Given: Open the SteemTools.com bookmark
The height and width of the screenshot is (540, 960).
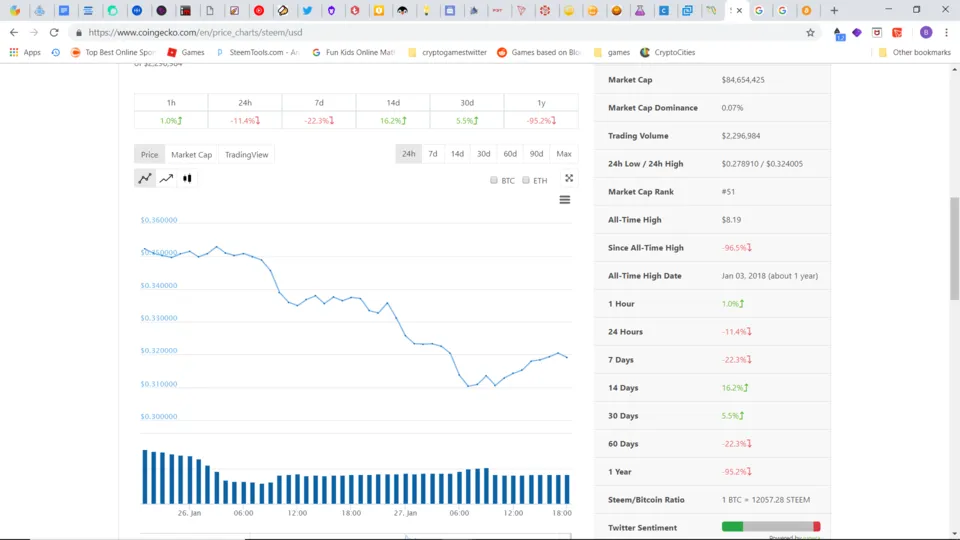Looking at the screenshot, I should tap(258, 53).
